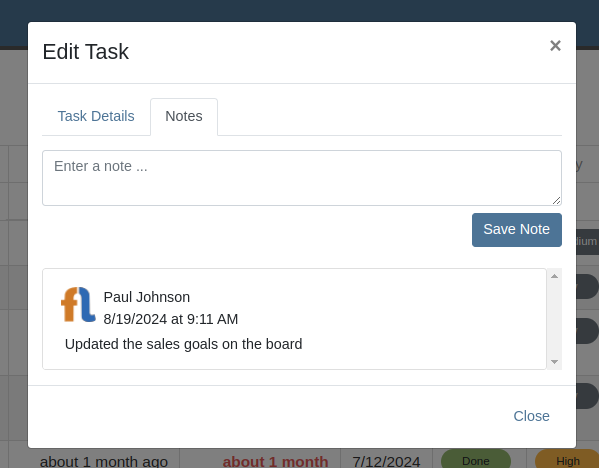
Task: Click the orange High priority badge
Action: tap(567, 460)
